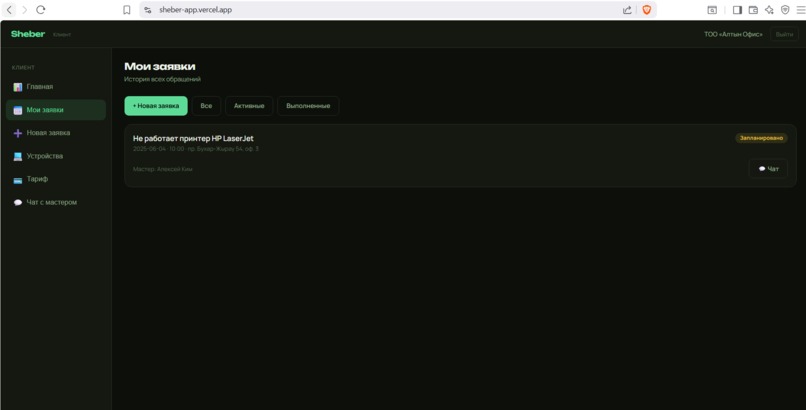Screen dimensions: 806x410
Task: Click the История всех обращений subtitle
Action: pos(162,80)
